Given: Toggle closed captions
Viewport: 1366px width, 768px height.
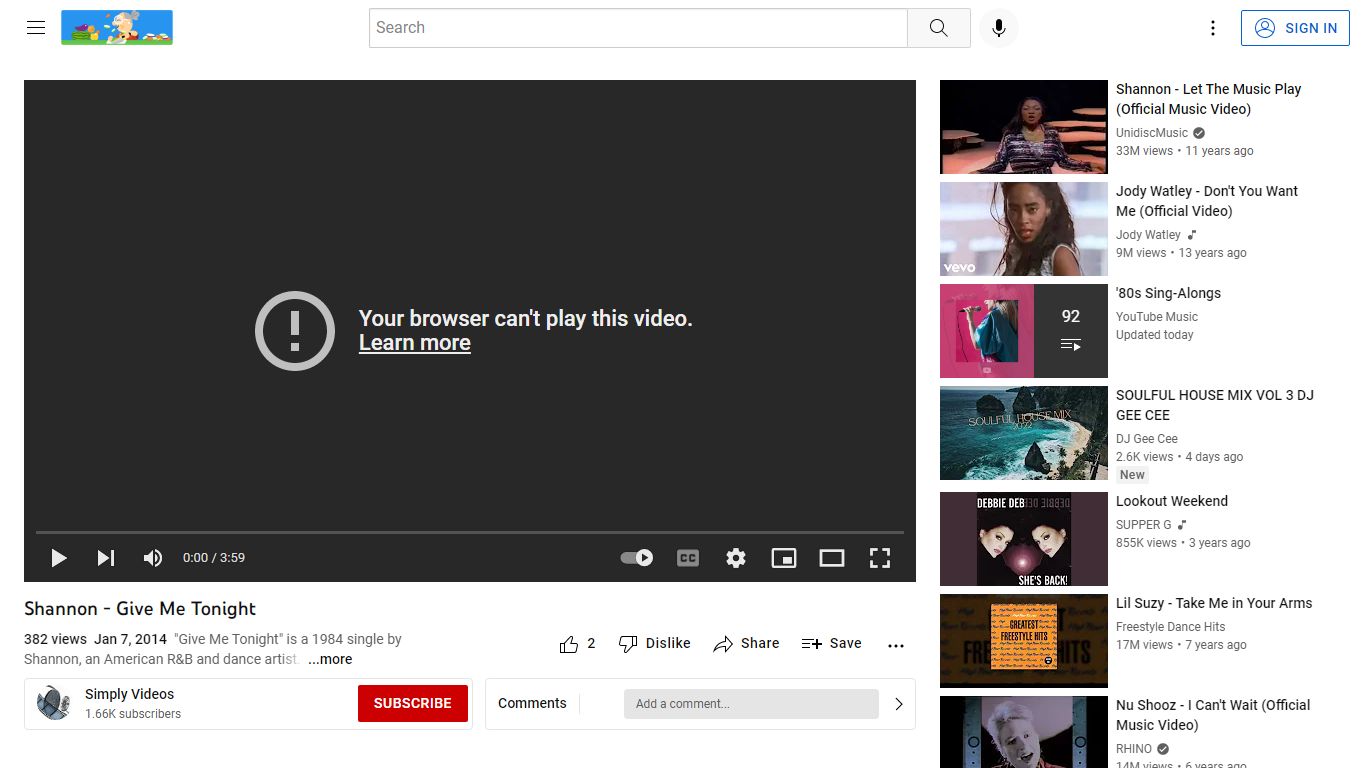Looking at the screenshot, I should [x=688, y=558].
